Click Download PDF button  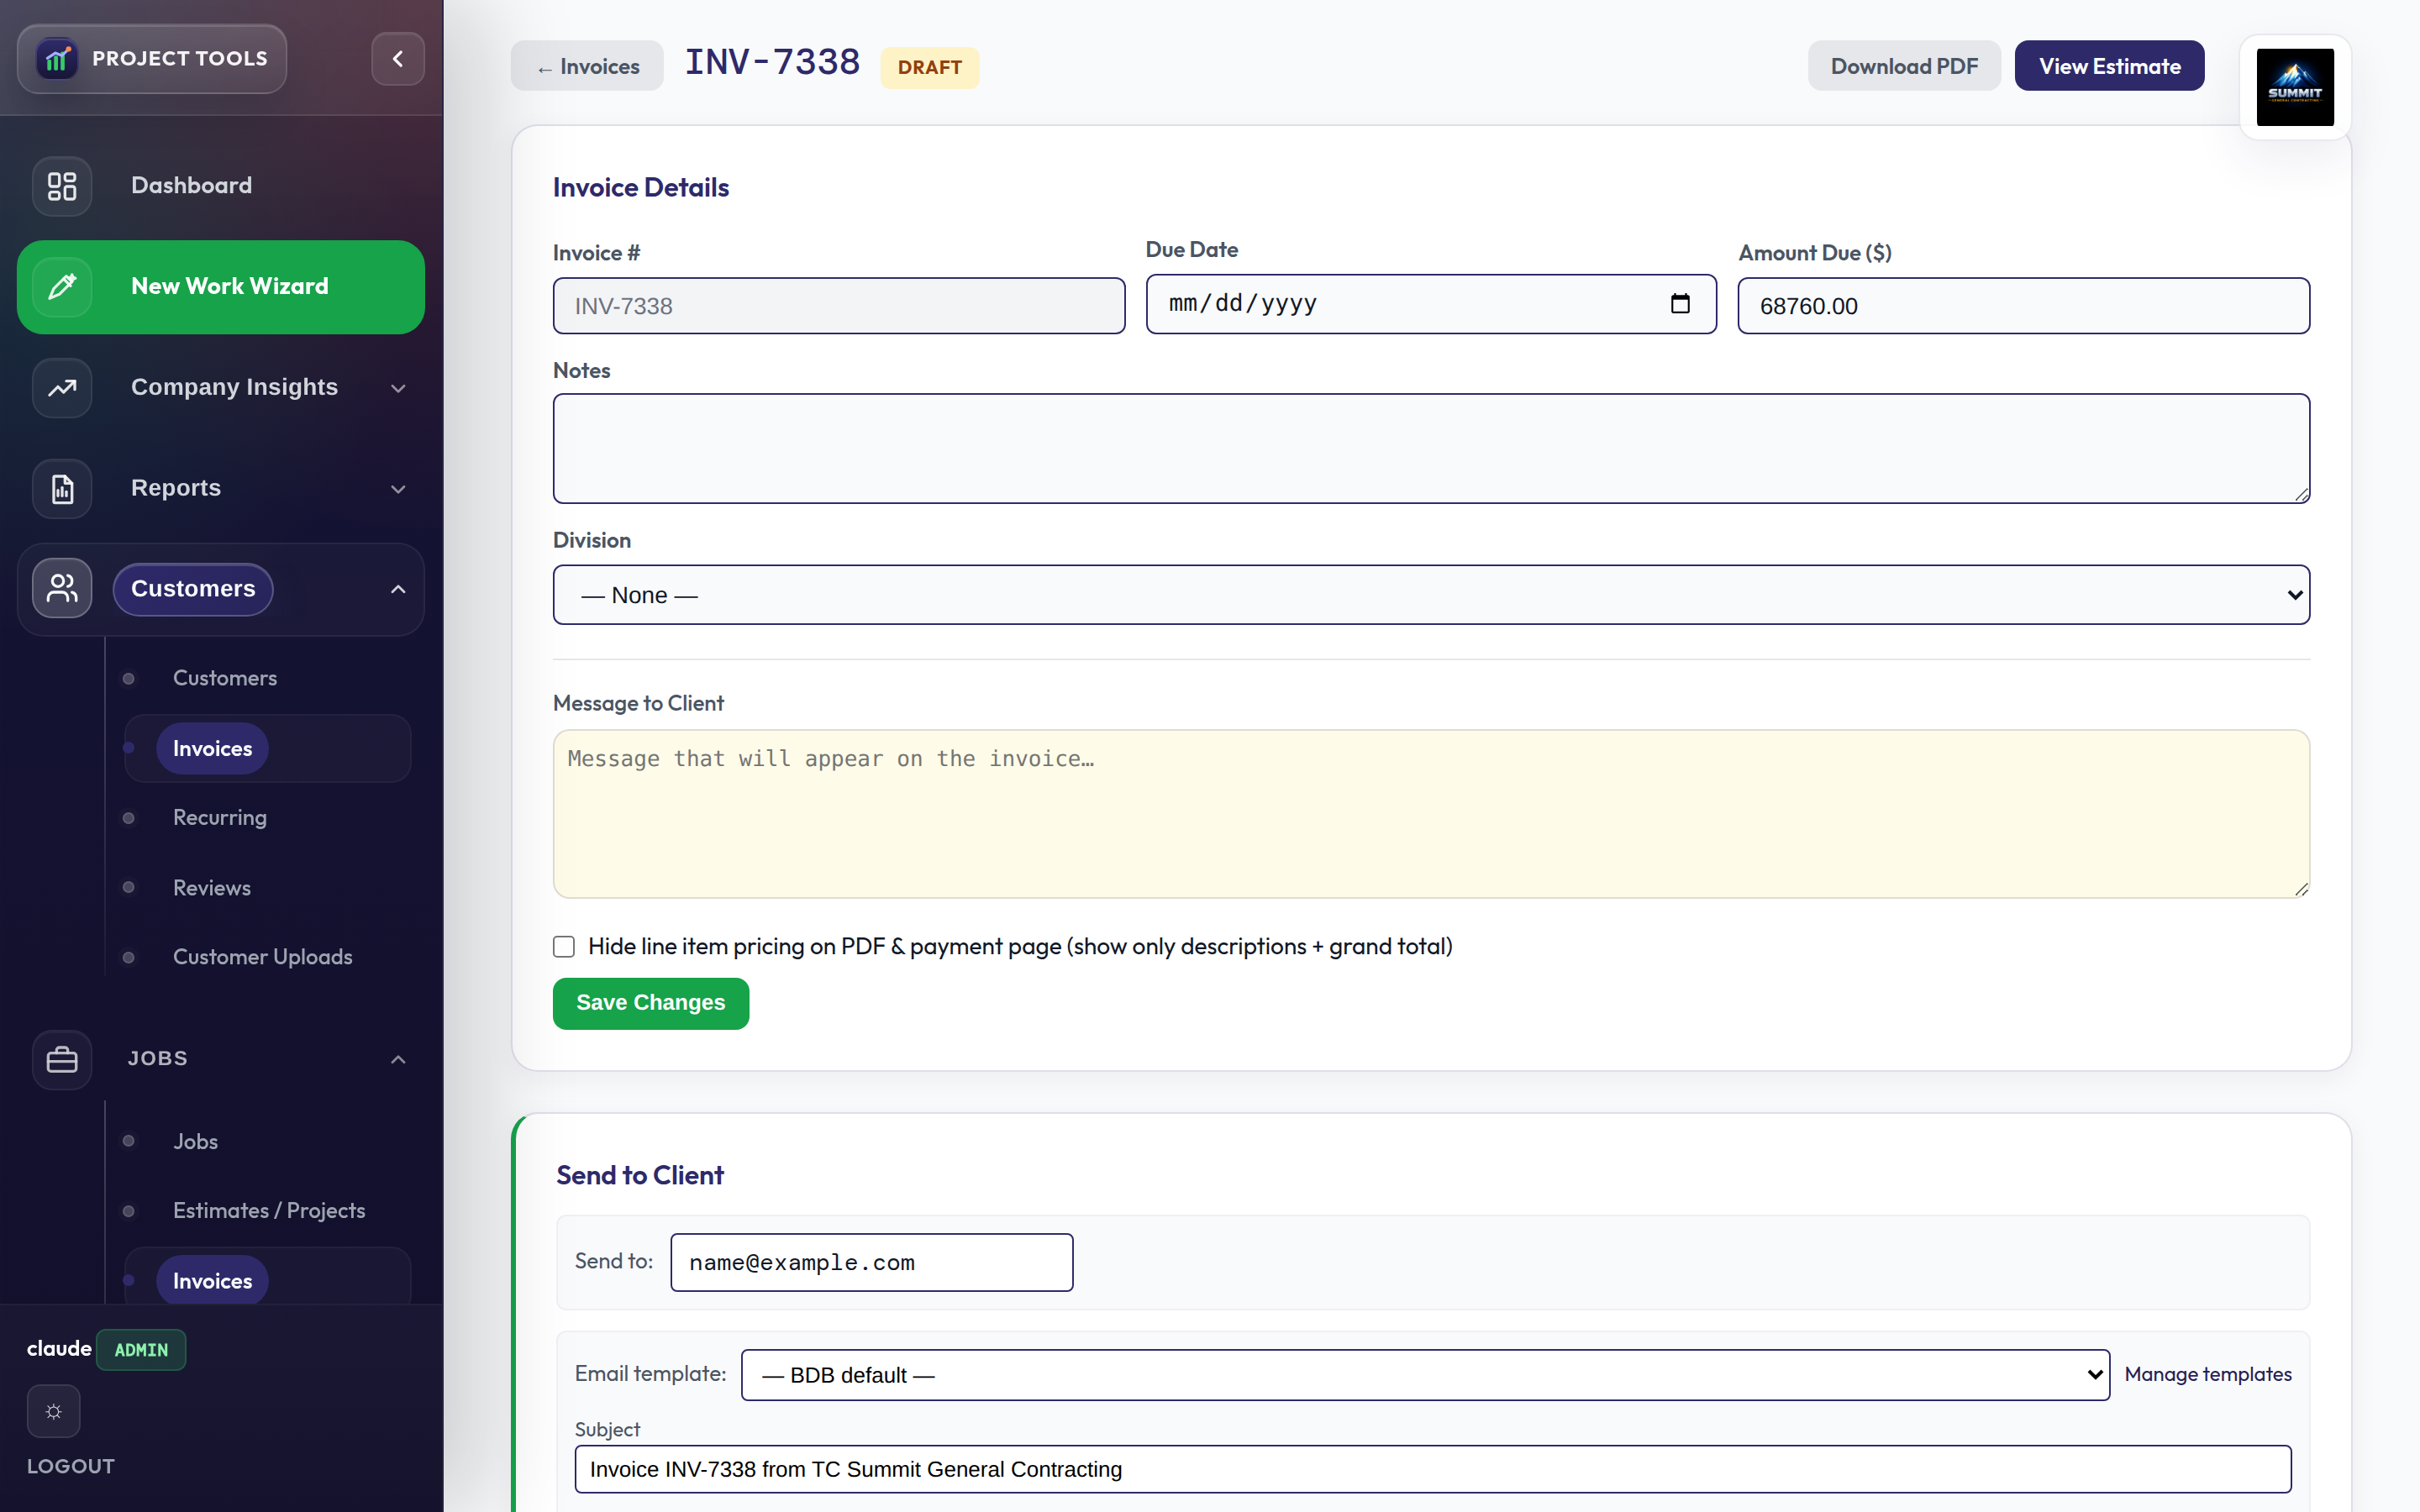1904,66
